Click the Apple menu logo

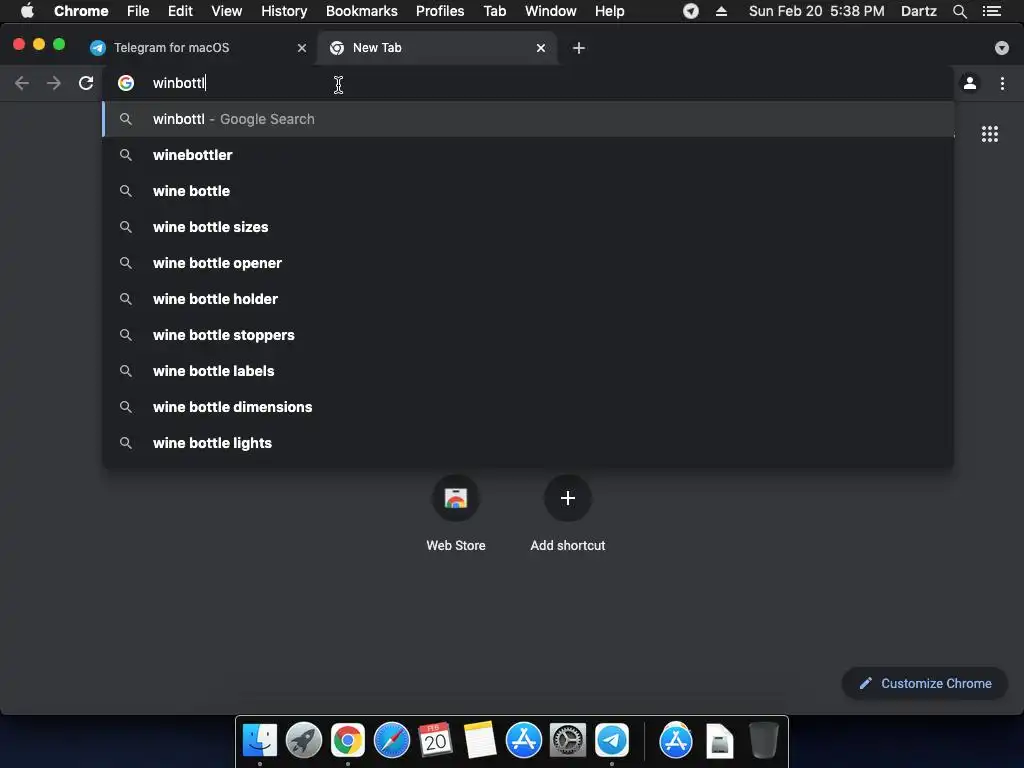tap(27, 11)
